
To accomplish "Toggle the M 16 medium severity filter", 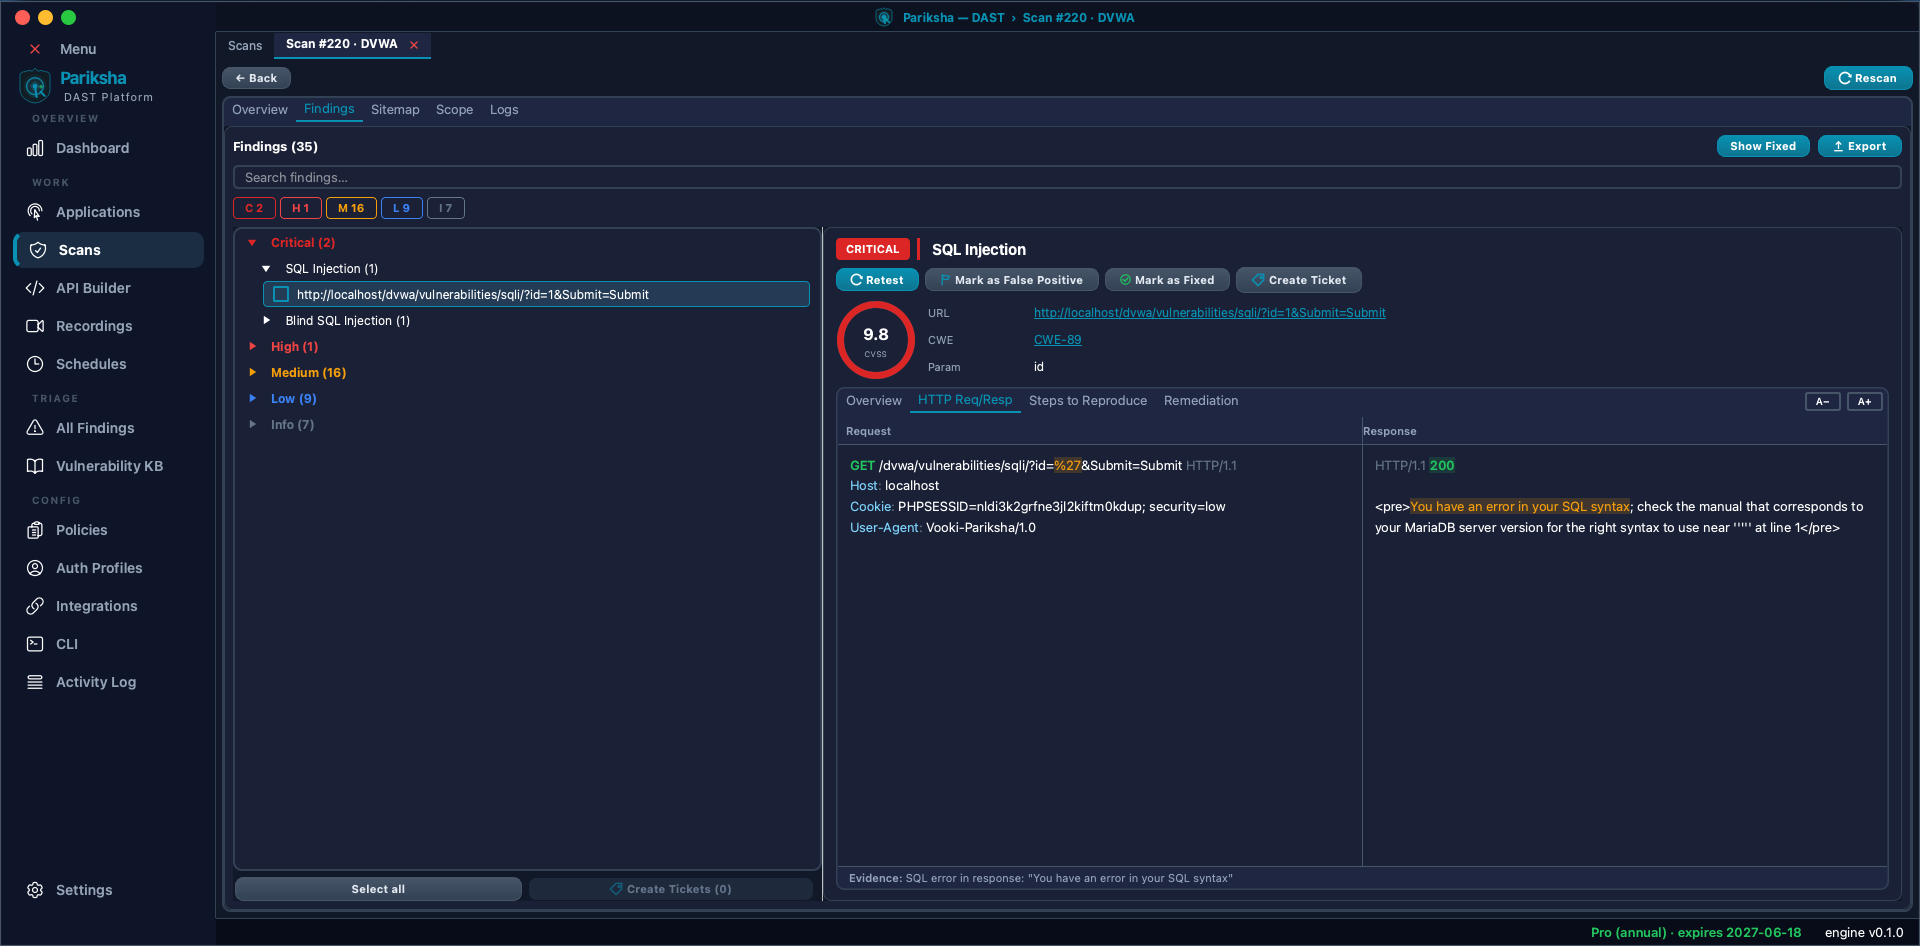I will (x=351, y=208).
